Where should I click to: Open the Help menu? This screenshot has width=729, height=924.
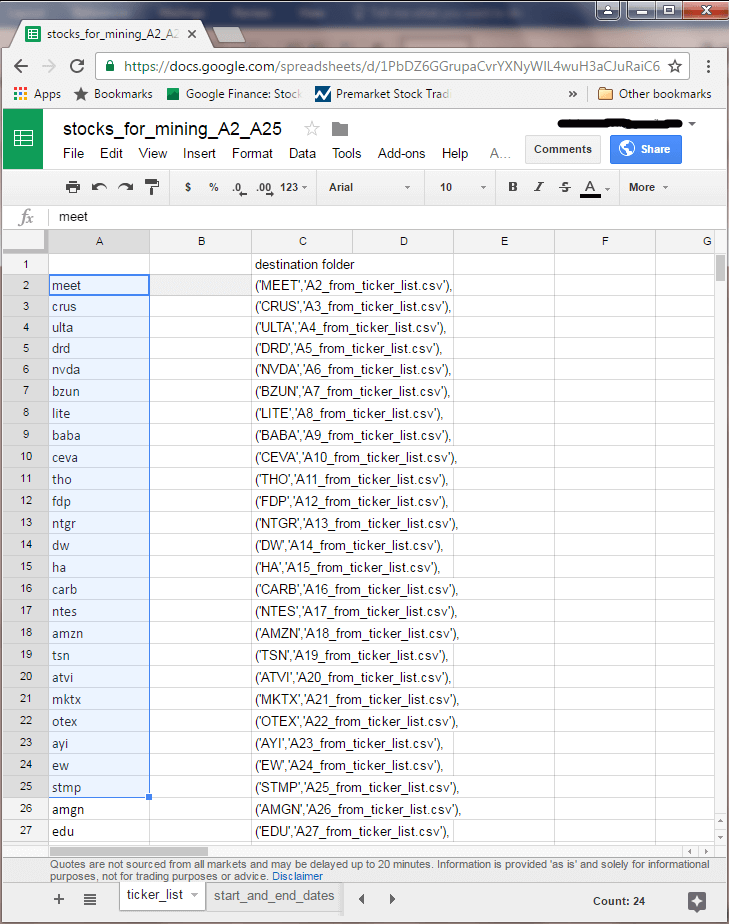click(x=455, y=154)
